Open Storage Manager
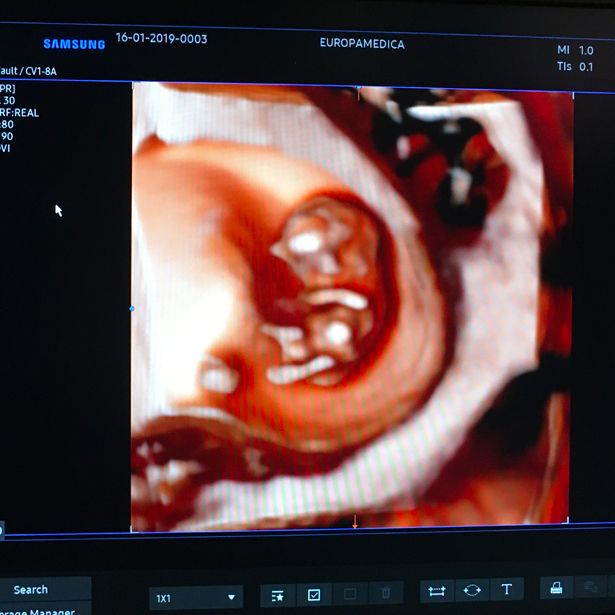Screen dimensions: 615x615 click(x=36, y=611)
